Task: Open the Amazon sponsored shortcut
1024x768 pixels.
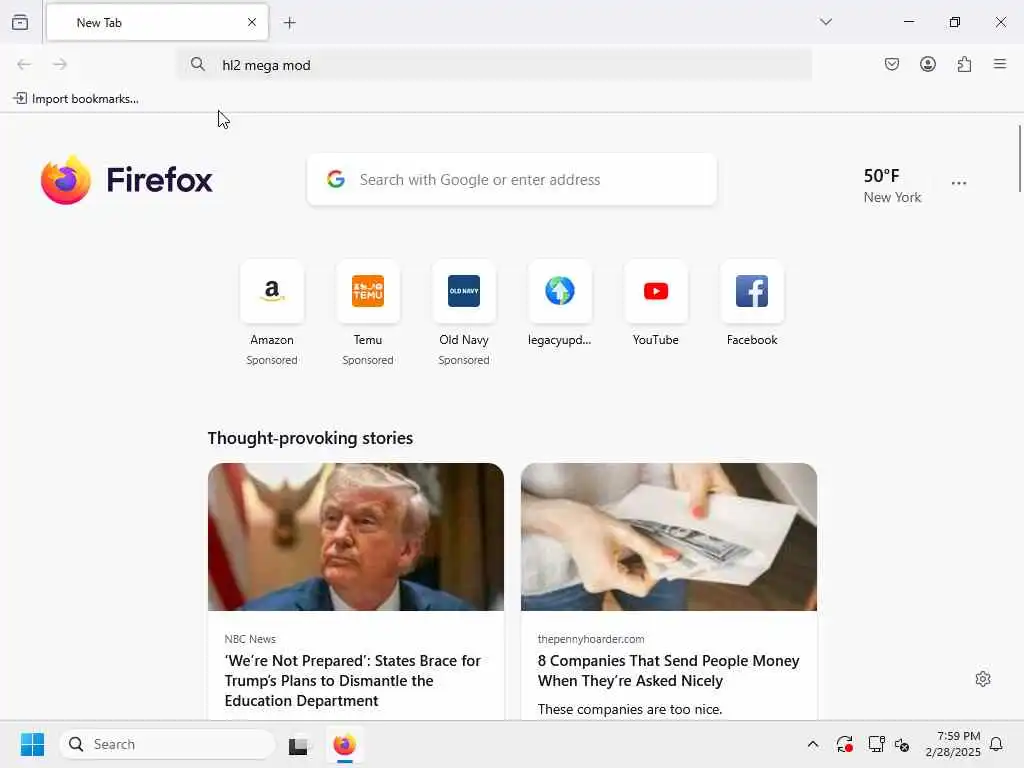Action: (x=272, y=291)
